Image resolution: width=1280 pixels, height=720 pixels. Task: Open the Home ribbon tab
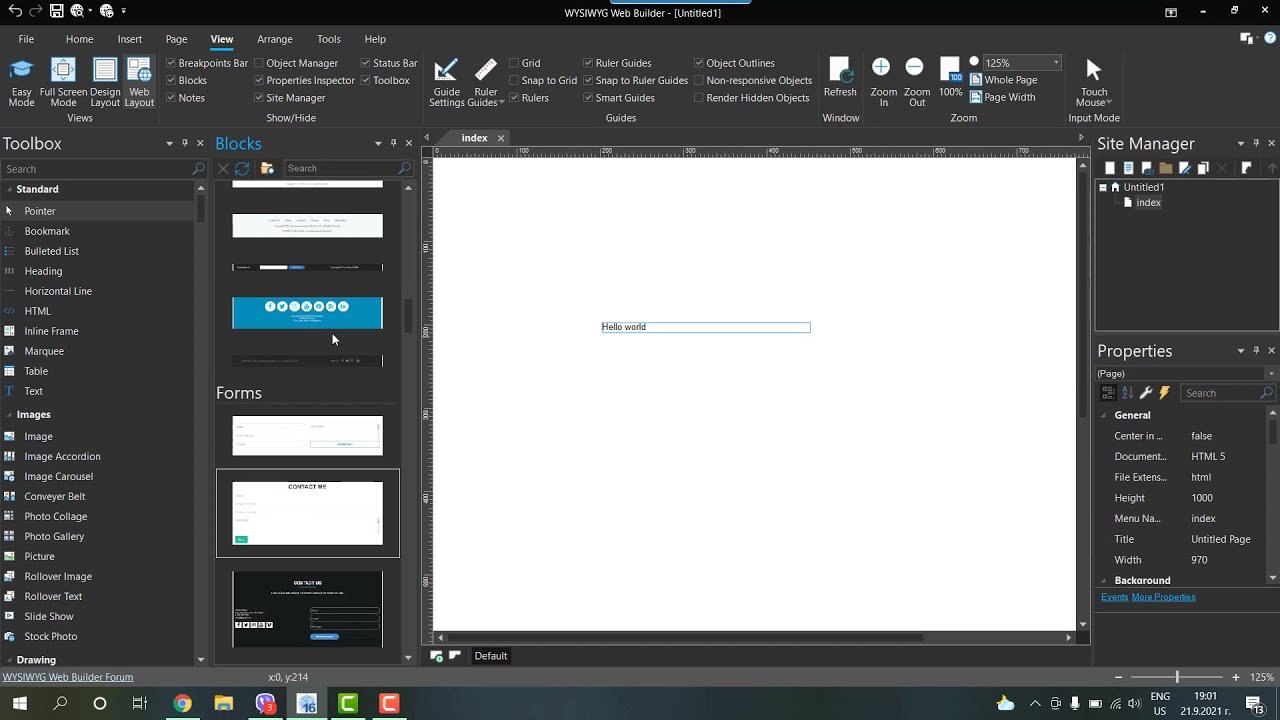pyautogui.click(x=80, y=39)
